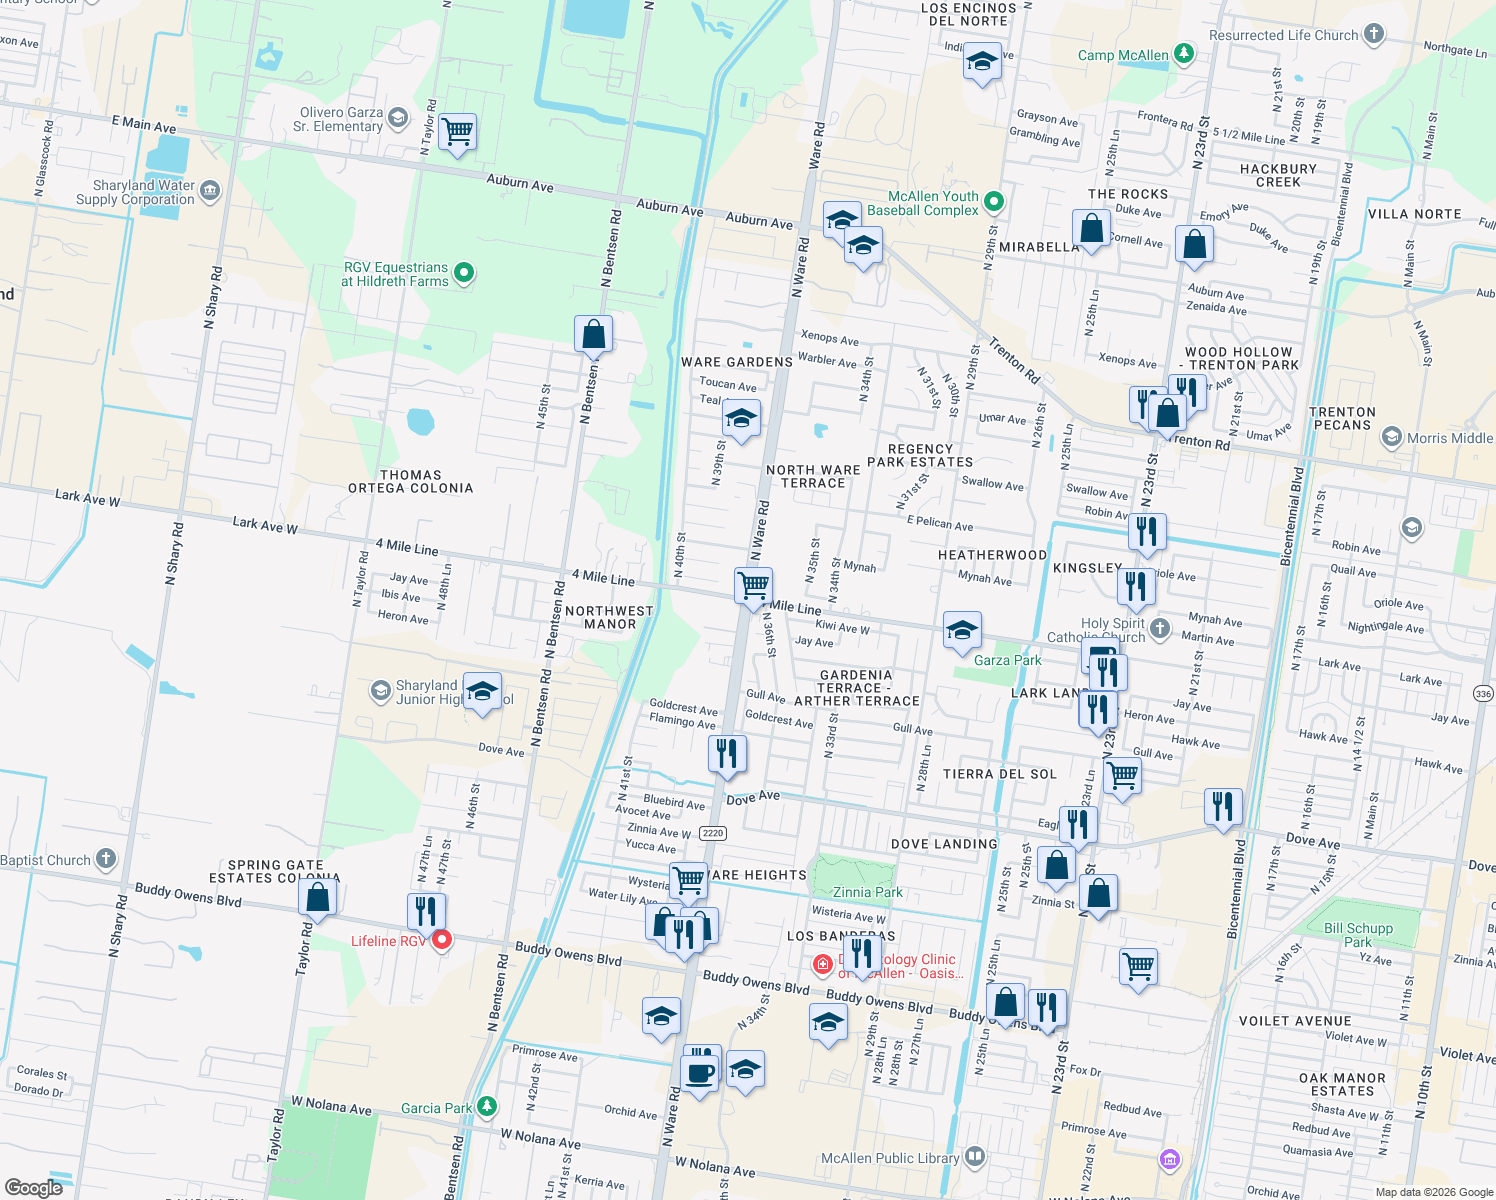Click the shopping cart icon beside Olivero Garza Sr. Elementary
The width and height of the screenshot is (1496, 1200).
(457, 133)
